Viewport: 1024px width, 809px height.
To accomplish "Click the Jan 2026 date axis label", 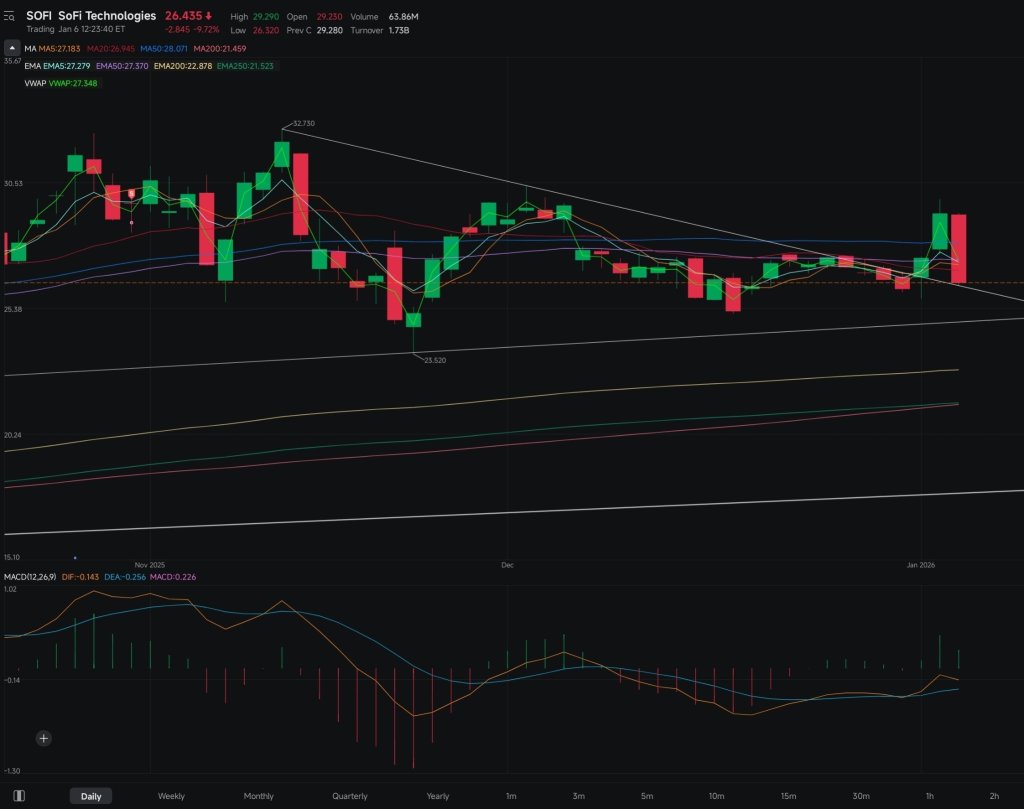I will click(920, 565).
